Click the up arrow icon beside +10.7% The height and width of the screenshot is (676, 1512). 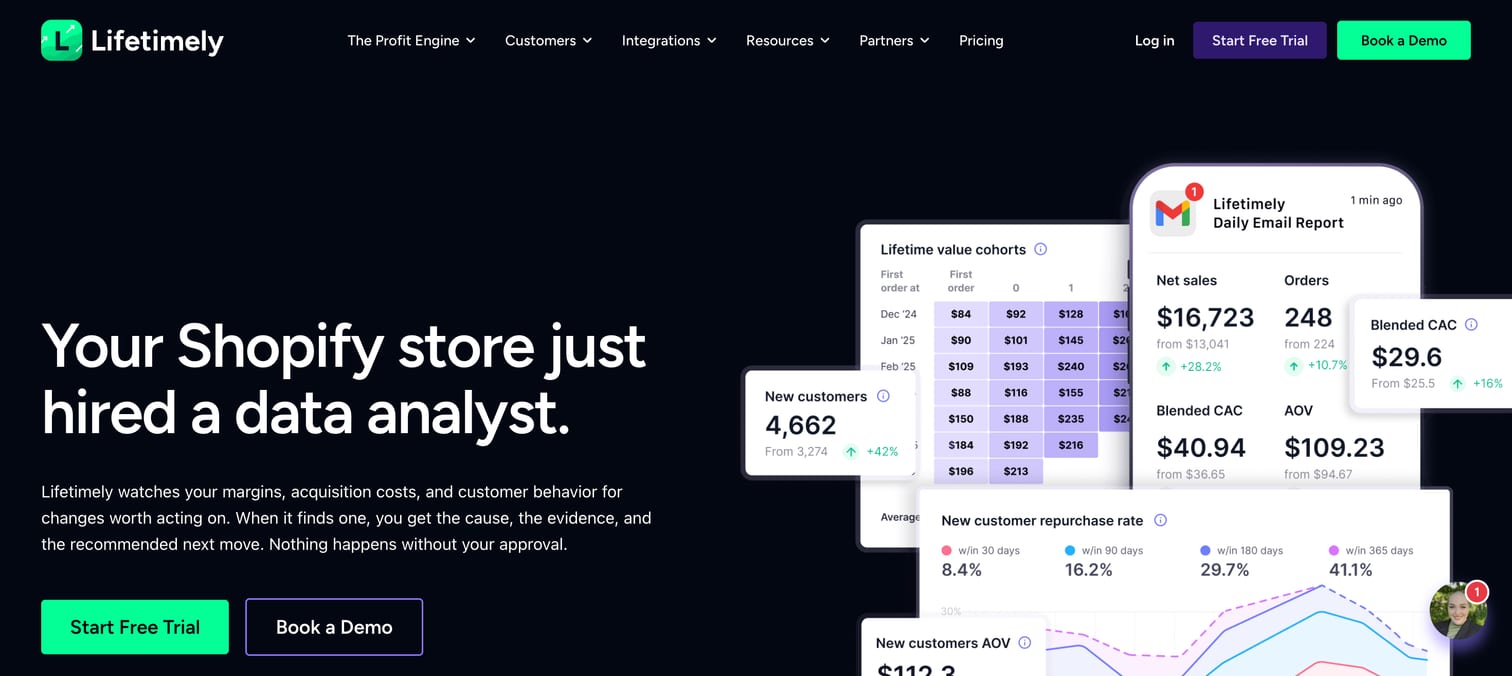(x=1294, y=366)
